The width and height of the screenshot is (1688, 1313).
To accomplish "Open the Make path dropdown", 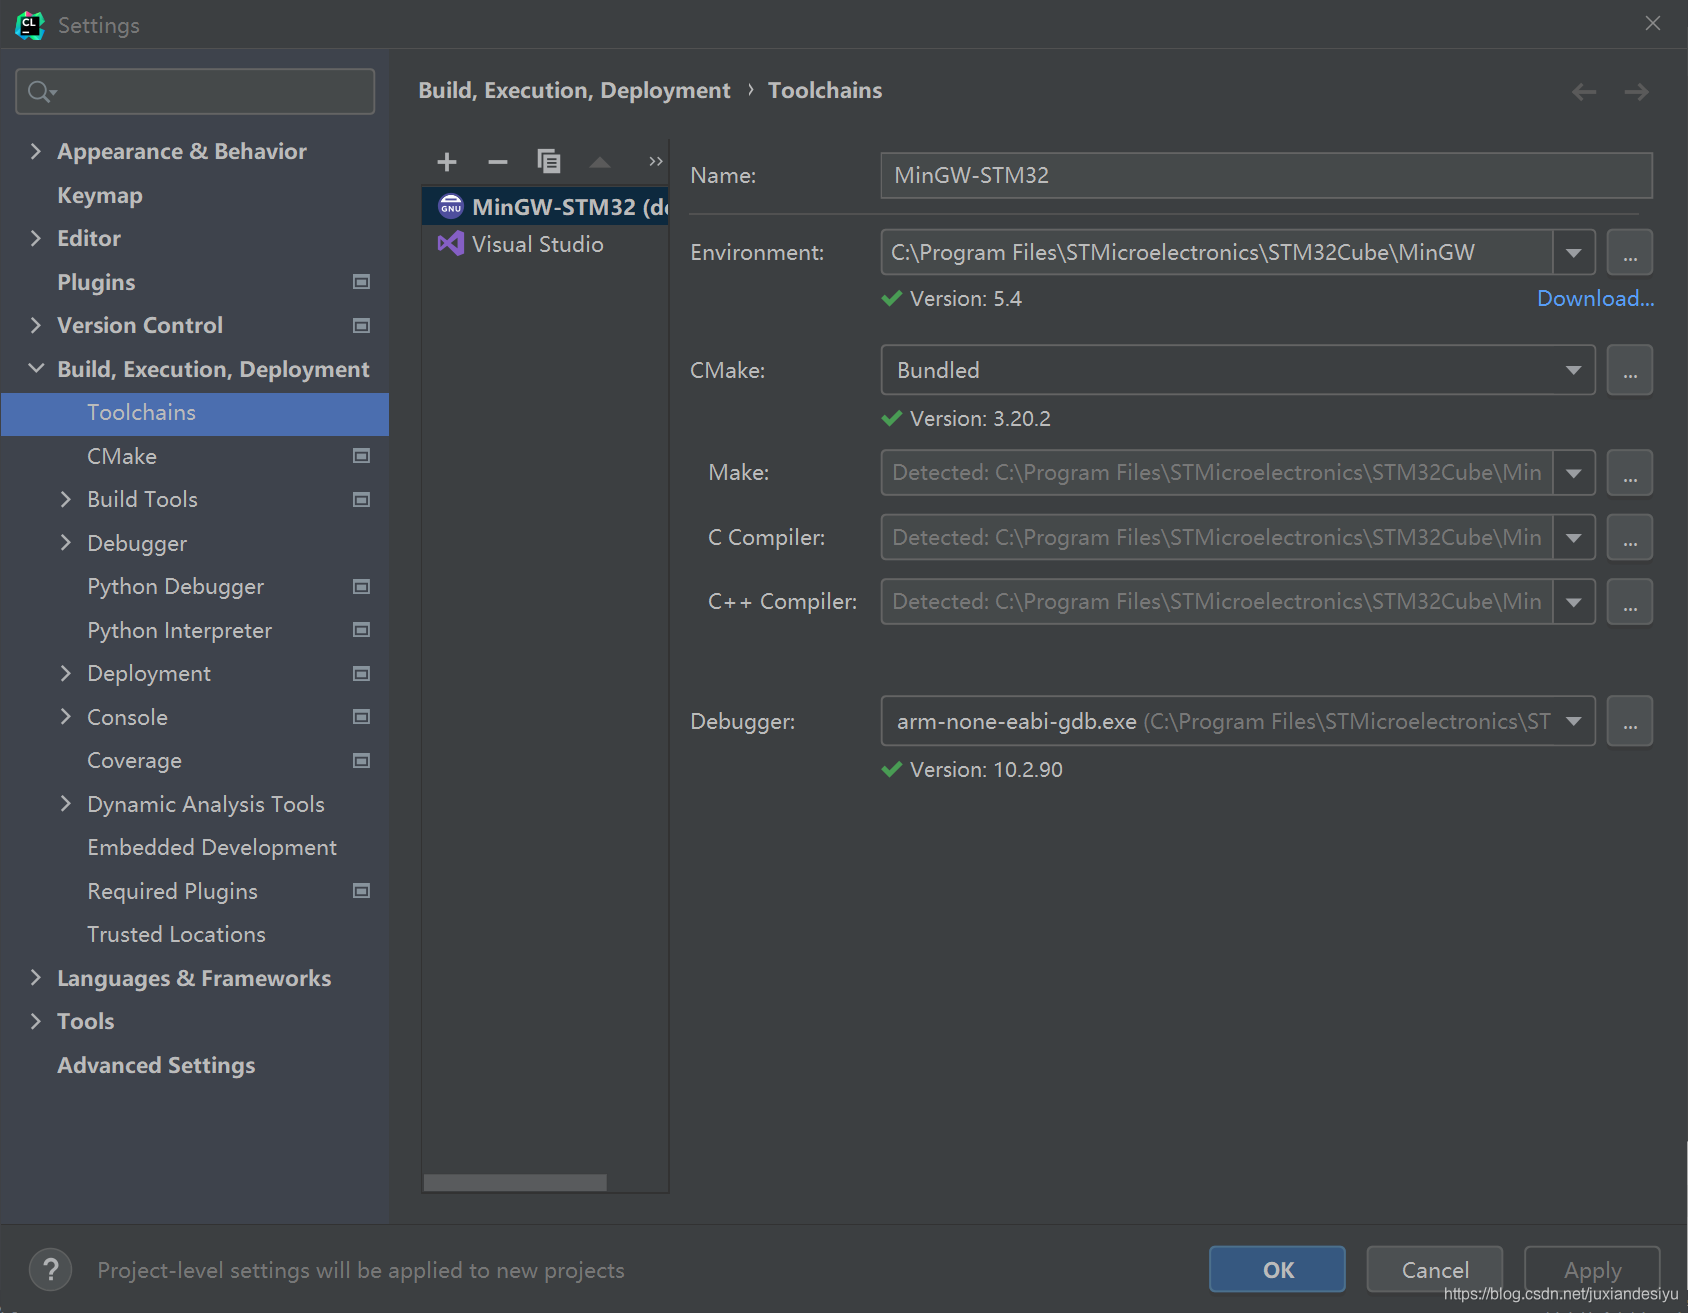I will point(1574,472).
